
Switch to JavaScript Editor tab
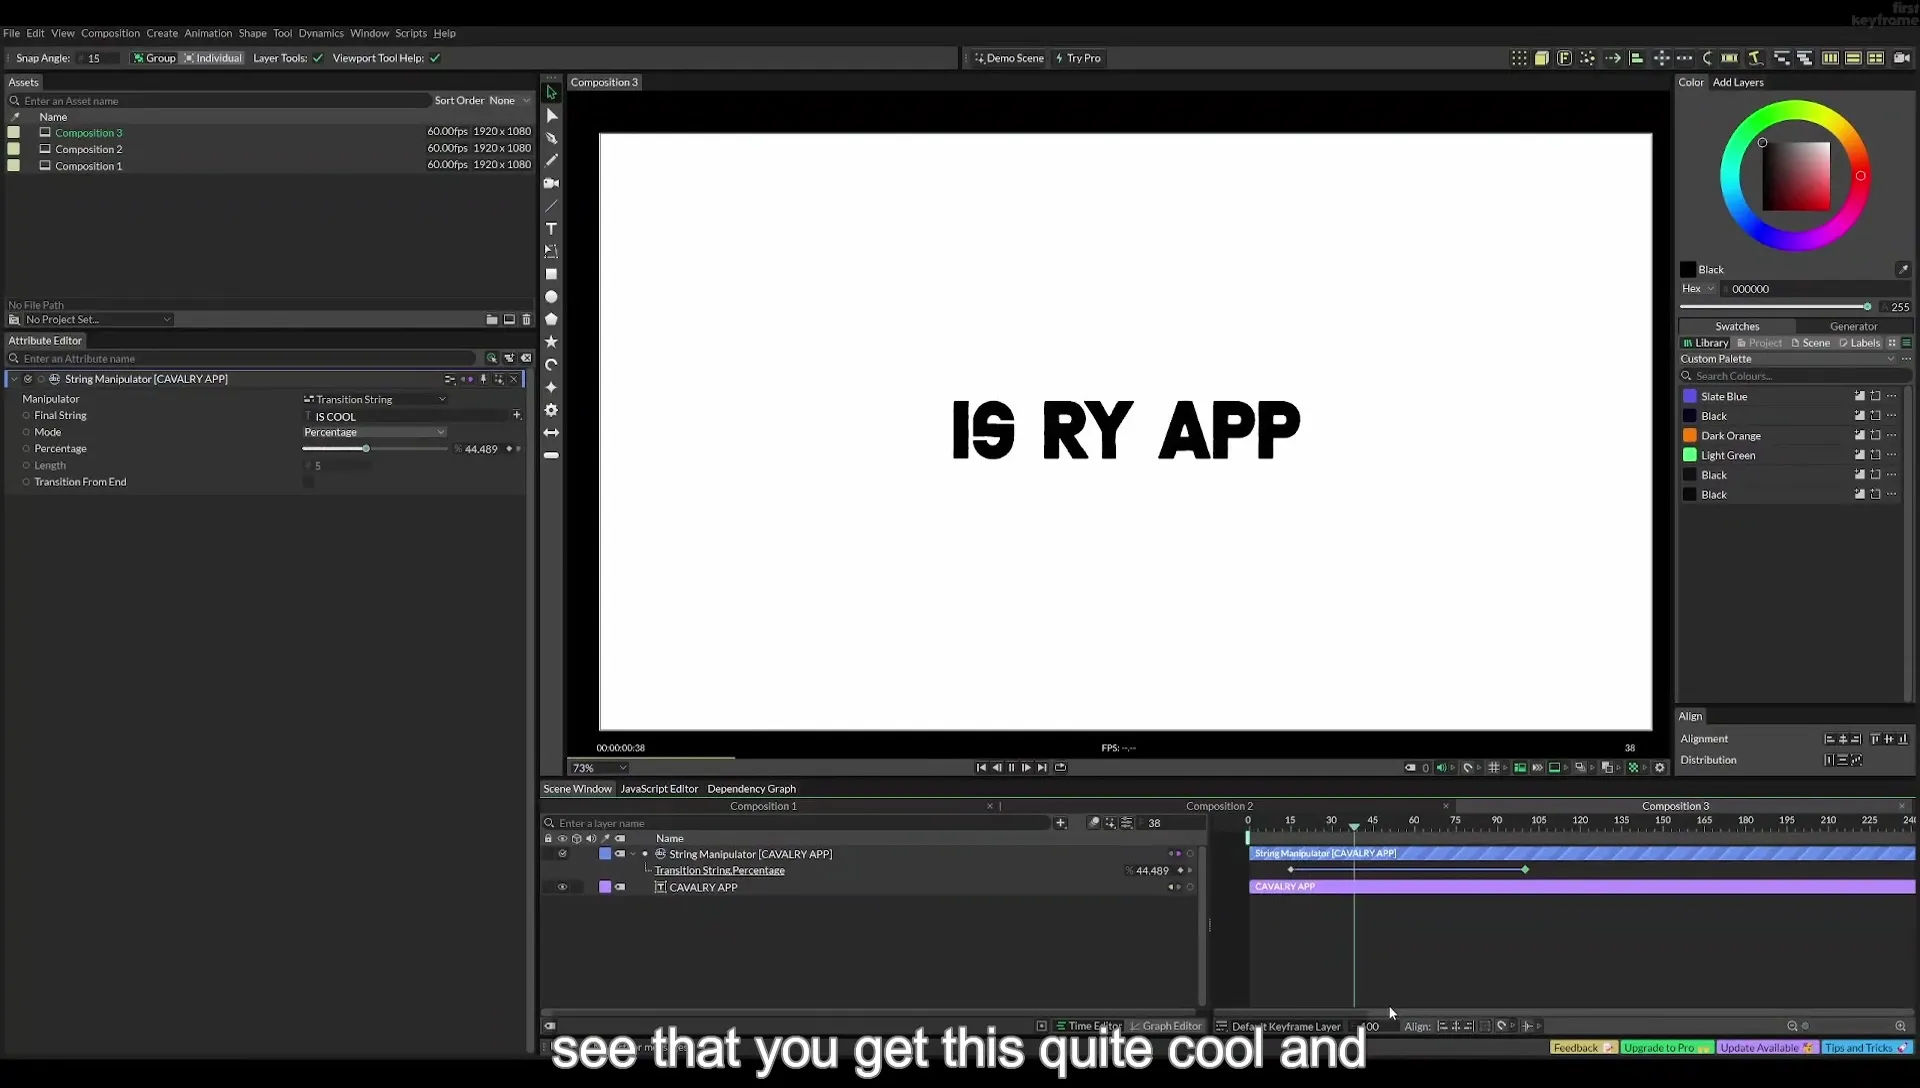pyautogui.click(x=659, y=789)
